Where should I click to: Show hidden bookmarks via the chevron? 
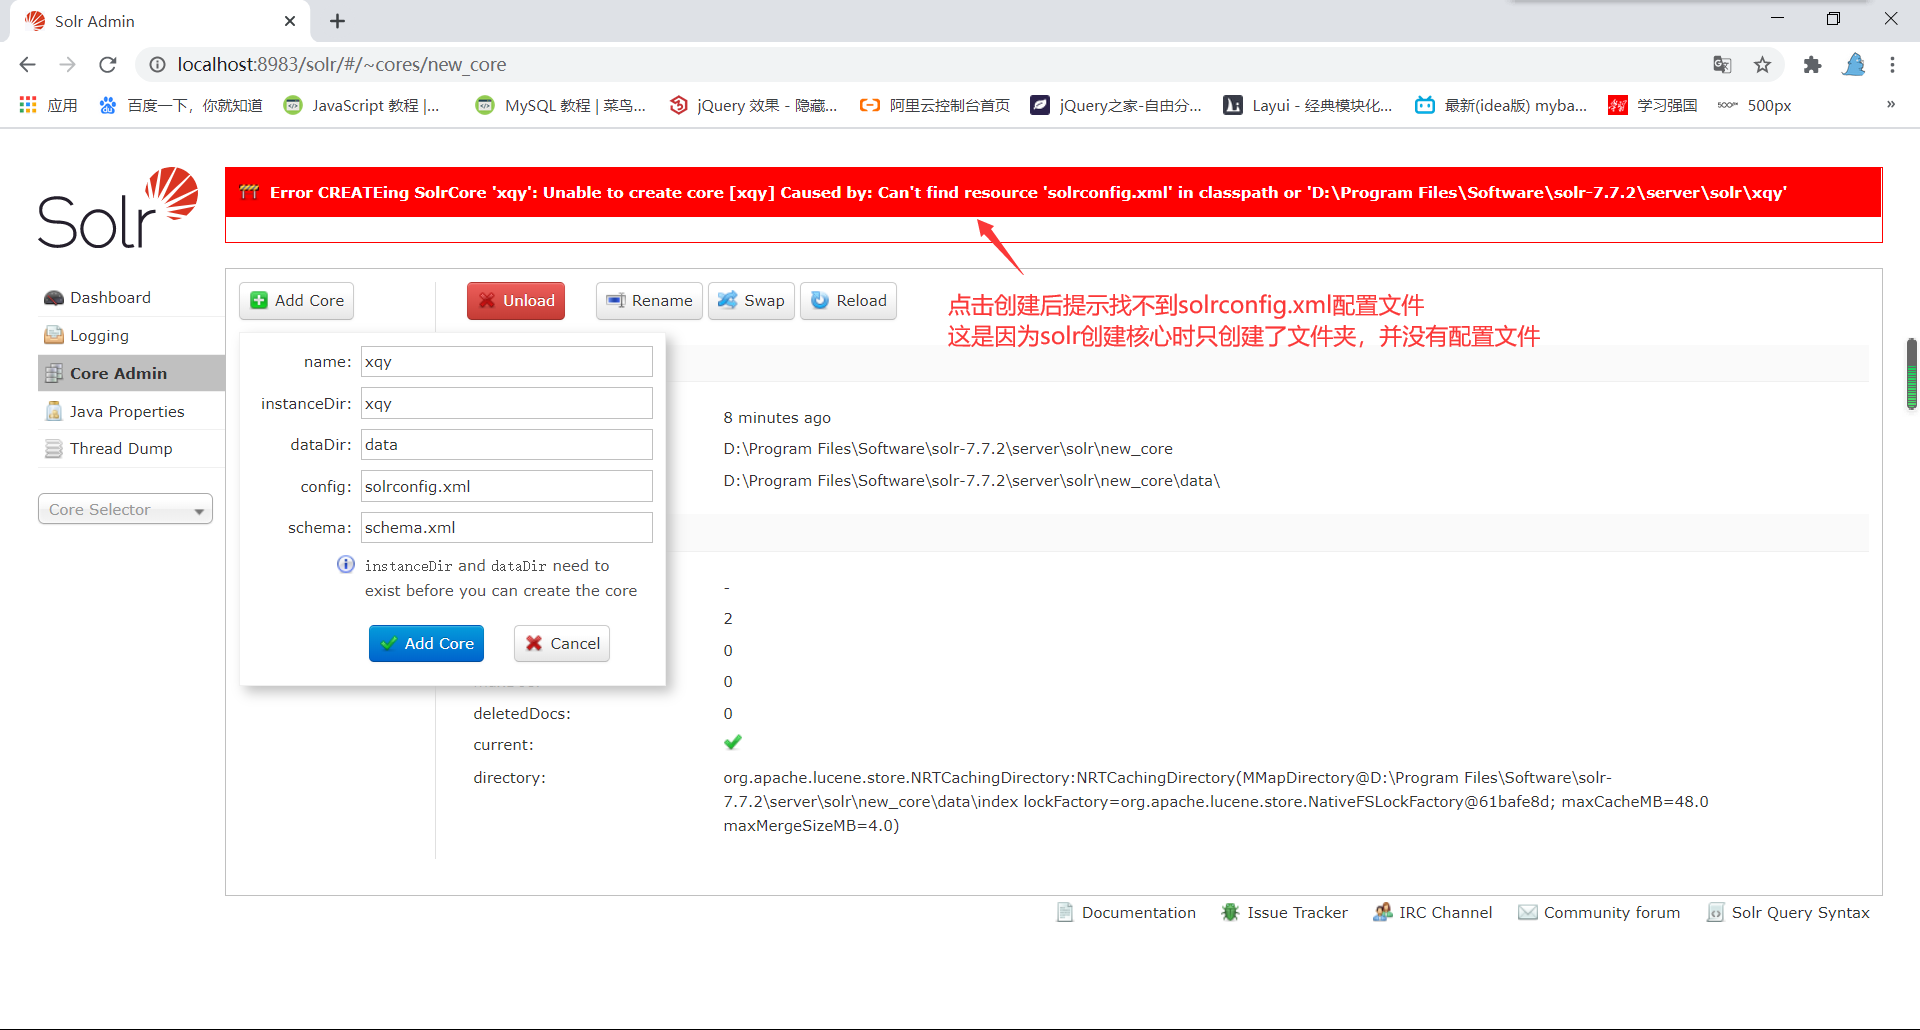point(1890,104)
